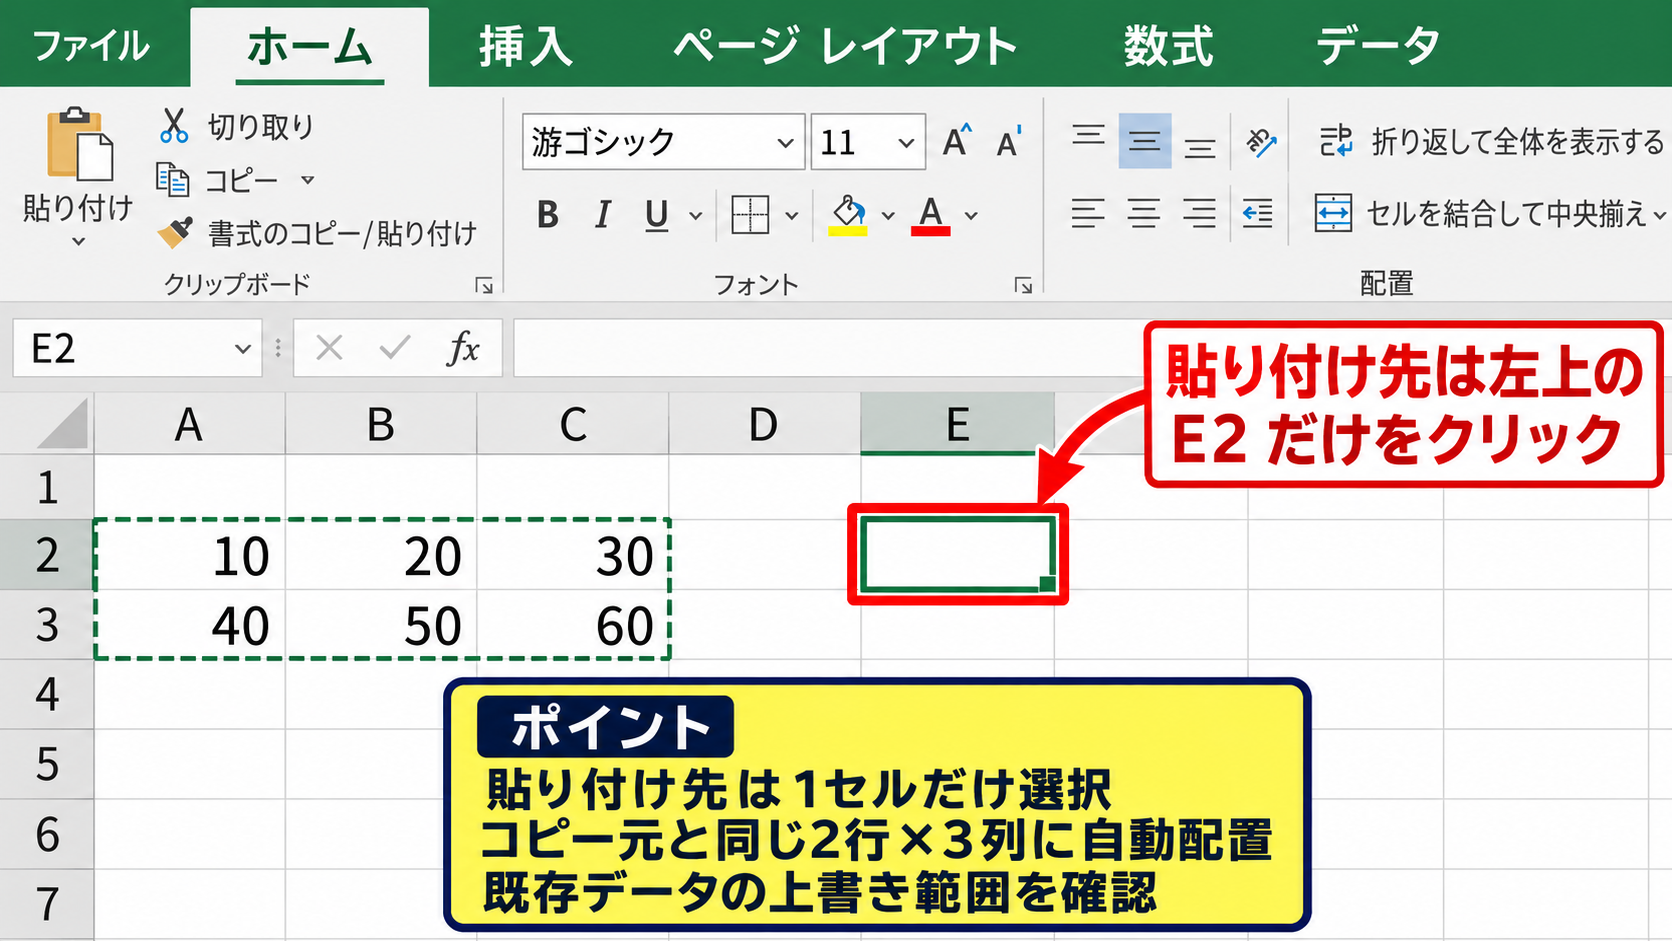Viewport: 1672px width, 941px height.
Task: Click セルを結合して中央揃え merge button
Action: tap(1490, 213)
